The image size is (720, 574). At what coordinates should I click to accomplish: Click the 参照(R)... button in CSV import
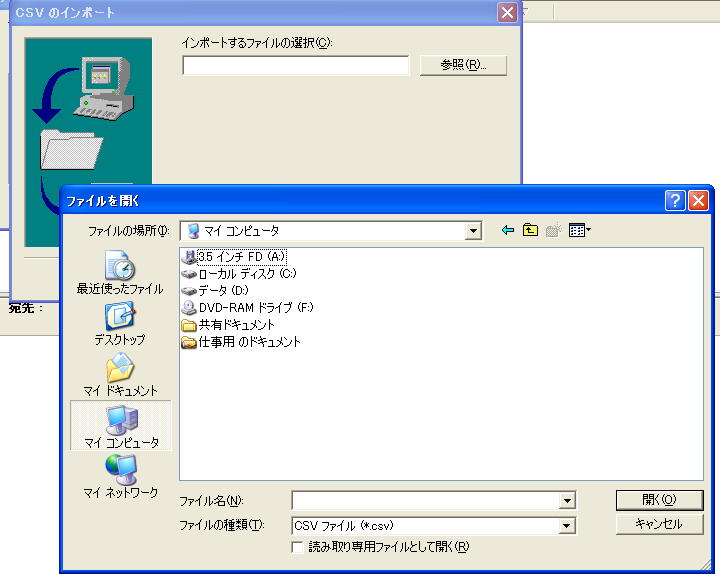(463, 65)
